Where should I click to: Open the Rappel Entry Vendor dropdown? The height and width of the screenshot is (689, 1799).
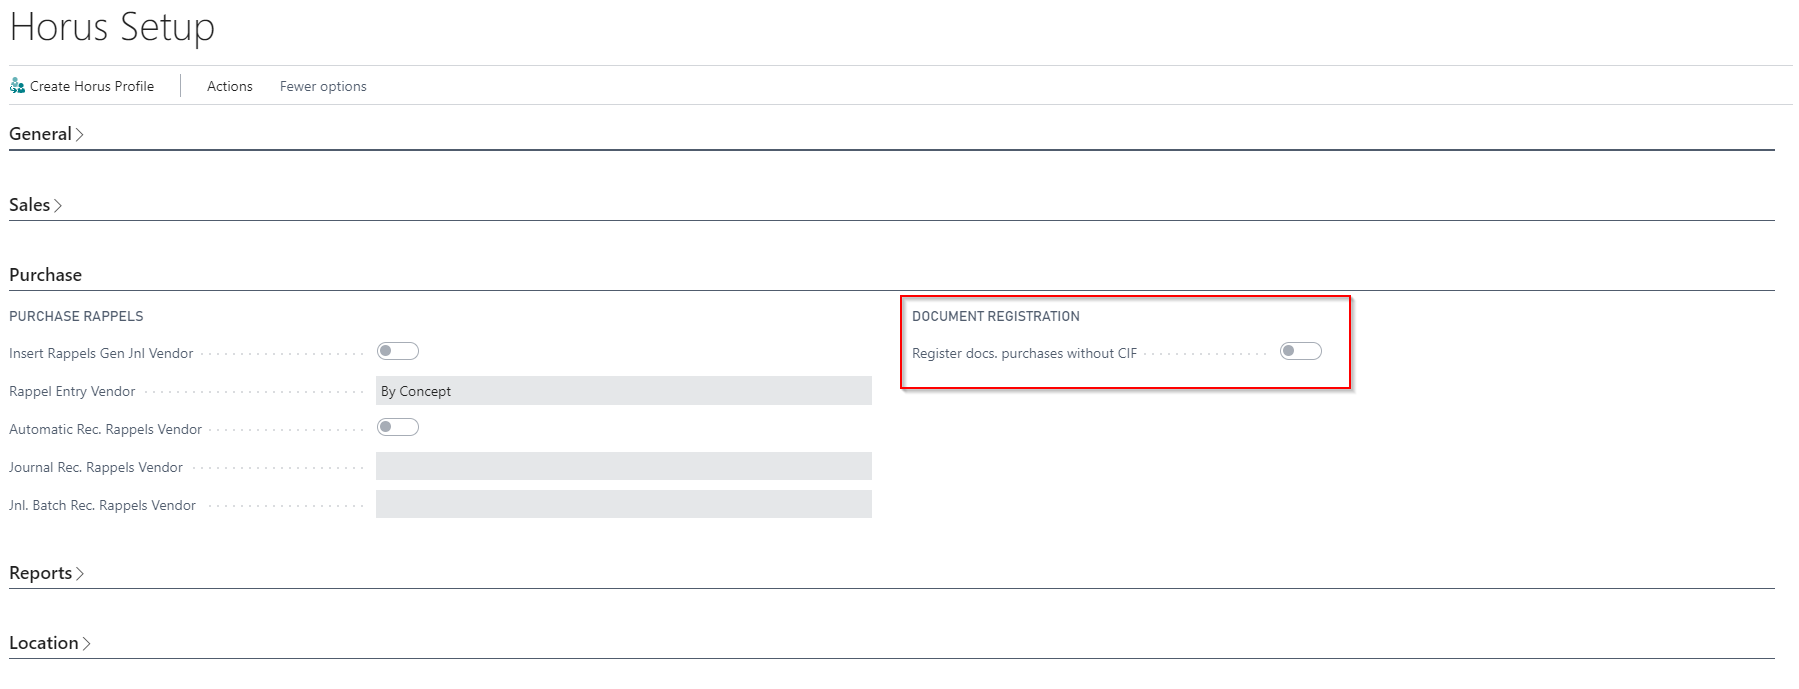[624, 391]
